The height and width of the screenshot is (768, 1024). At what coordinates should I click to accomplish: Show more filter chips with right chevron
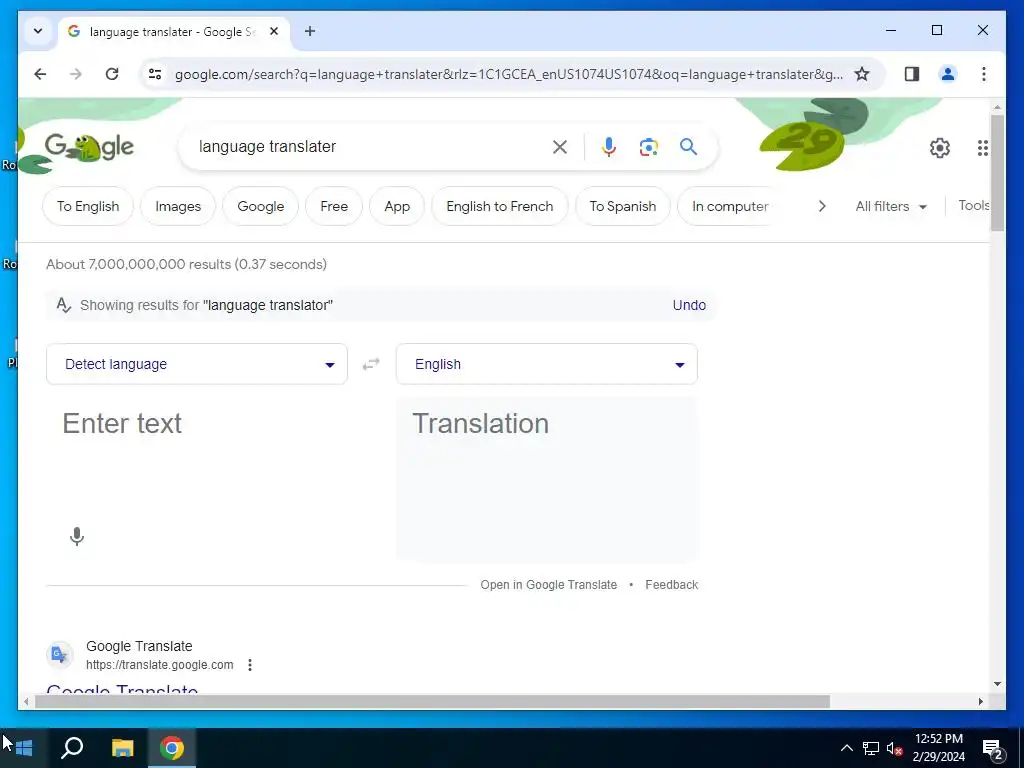click(x=822, y=206)
